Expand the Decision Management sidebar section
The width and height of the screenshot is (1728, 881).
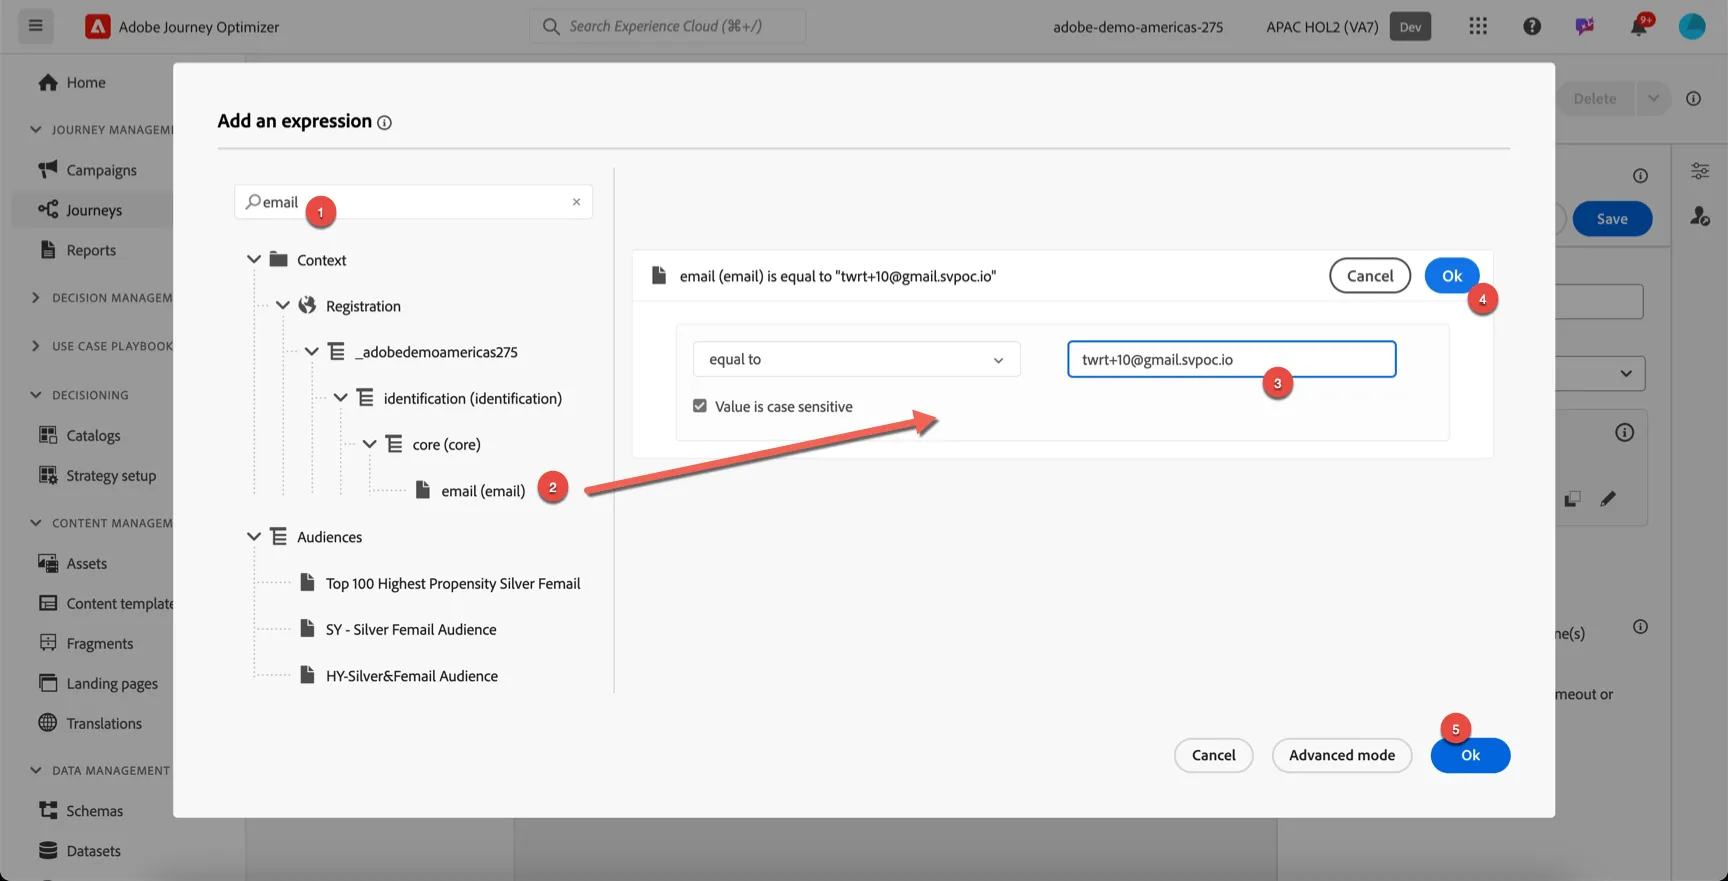[36, 297]
